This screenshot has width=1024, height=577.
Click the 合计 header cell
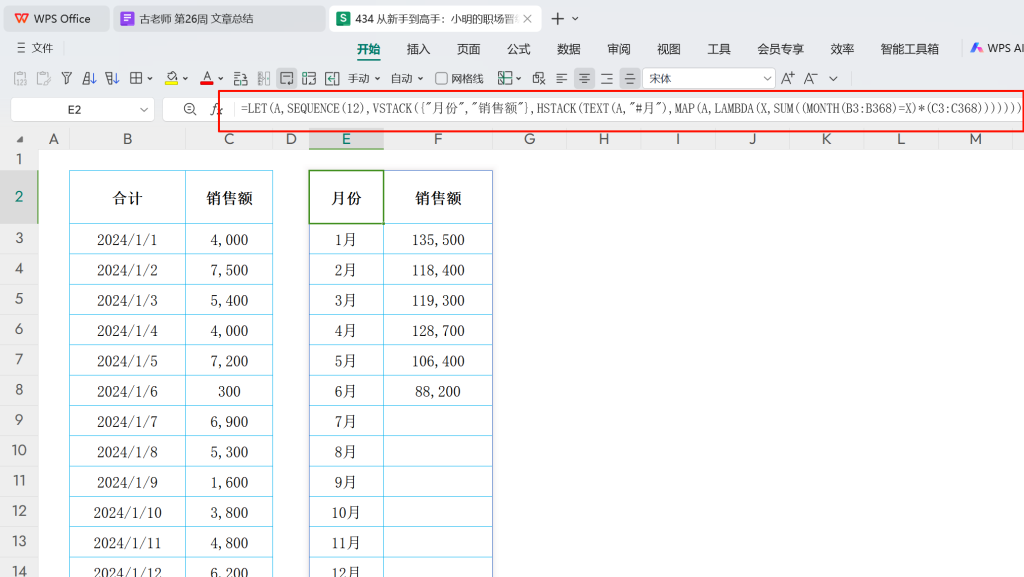tap(127, 198)
